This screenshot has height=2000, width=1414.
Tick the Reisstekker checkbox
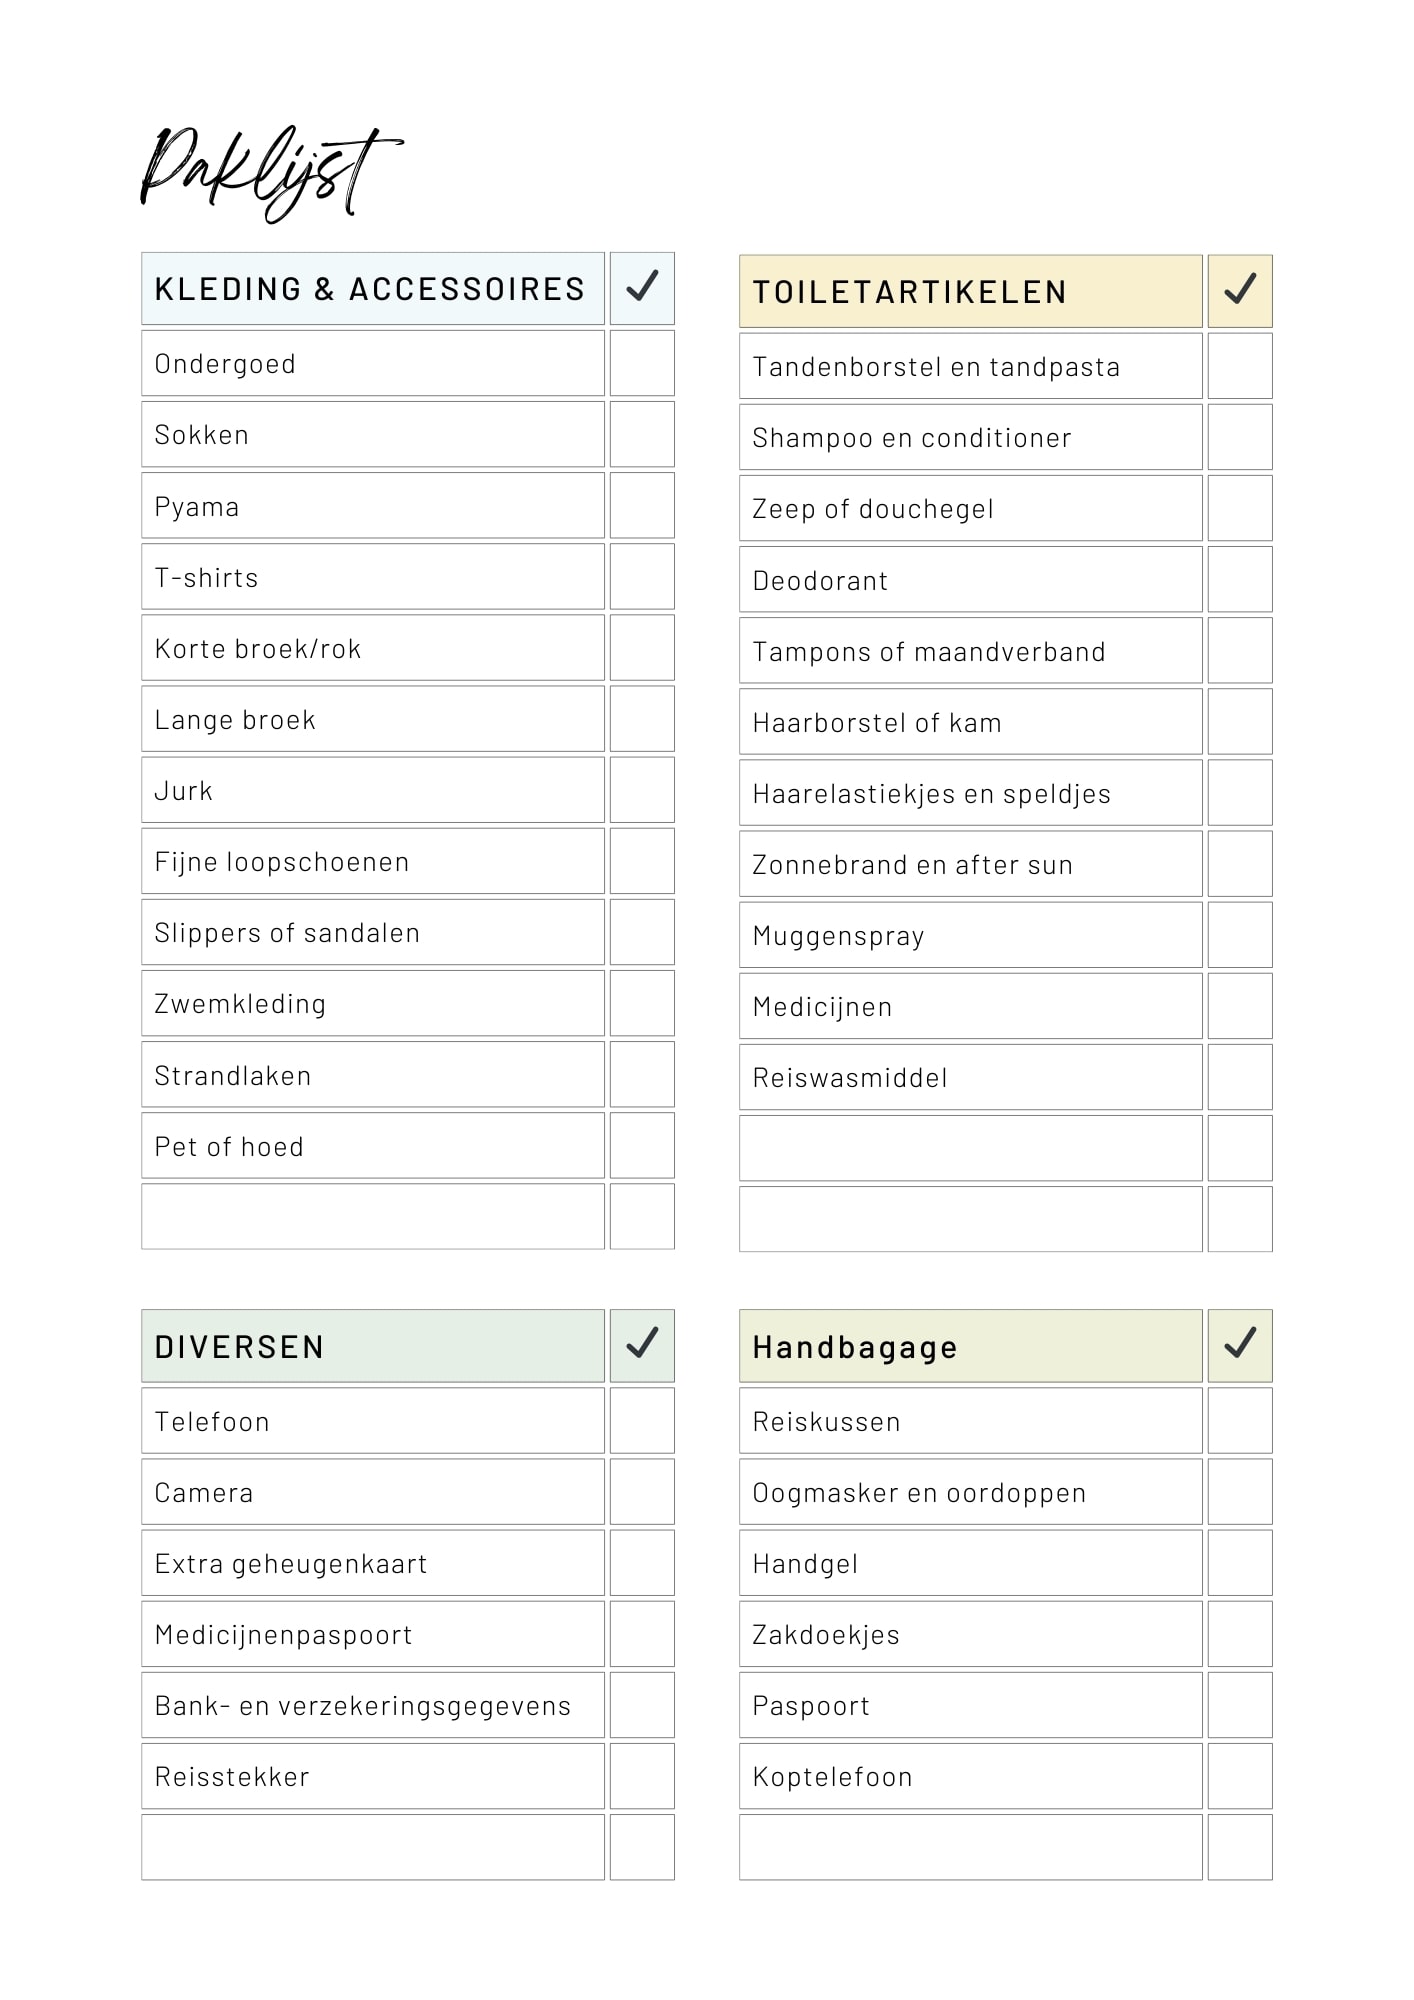click(x=642, y=1776)
